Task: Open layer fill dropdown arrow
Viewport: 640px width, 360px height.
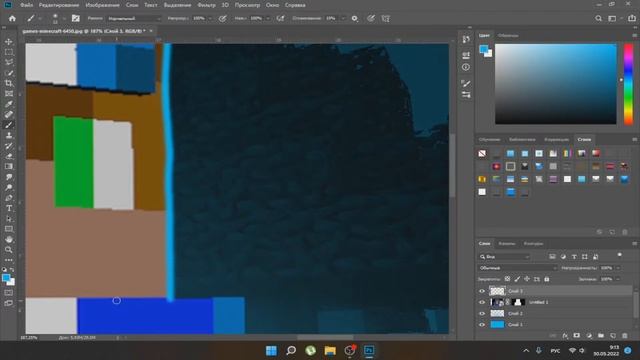Action: 618,279
